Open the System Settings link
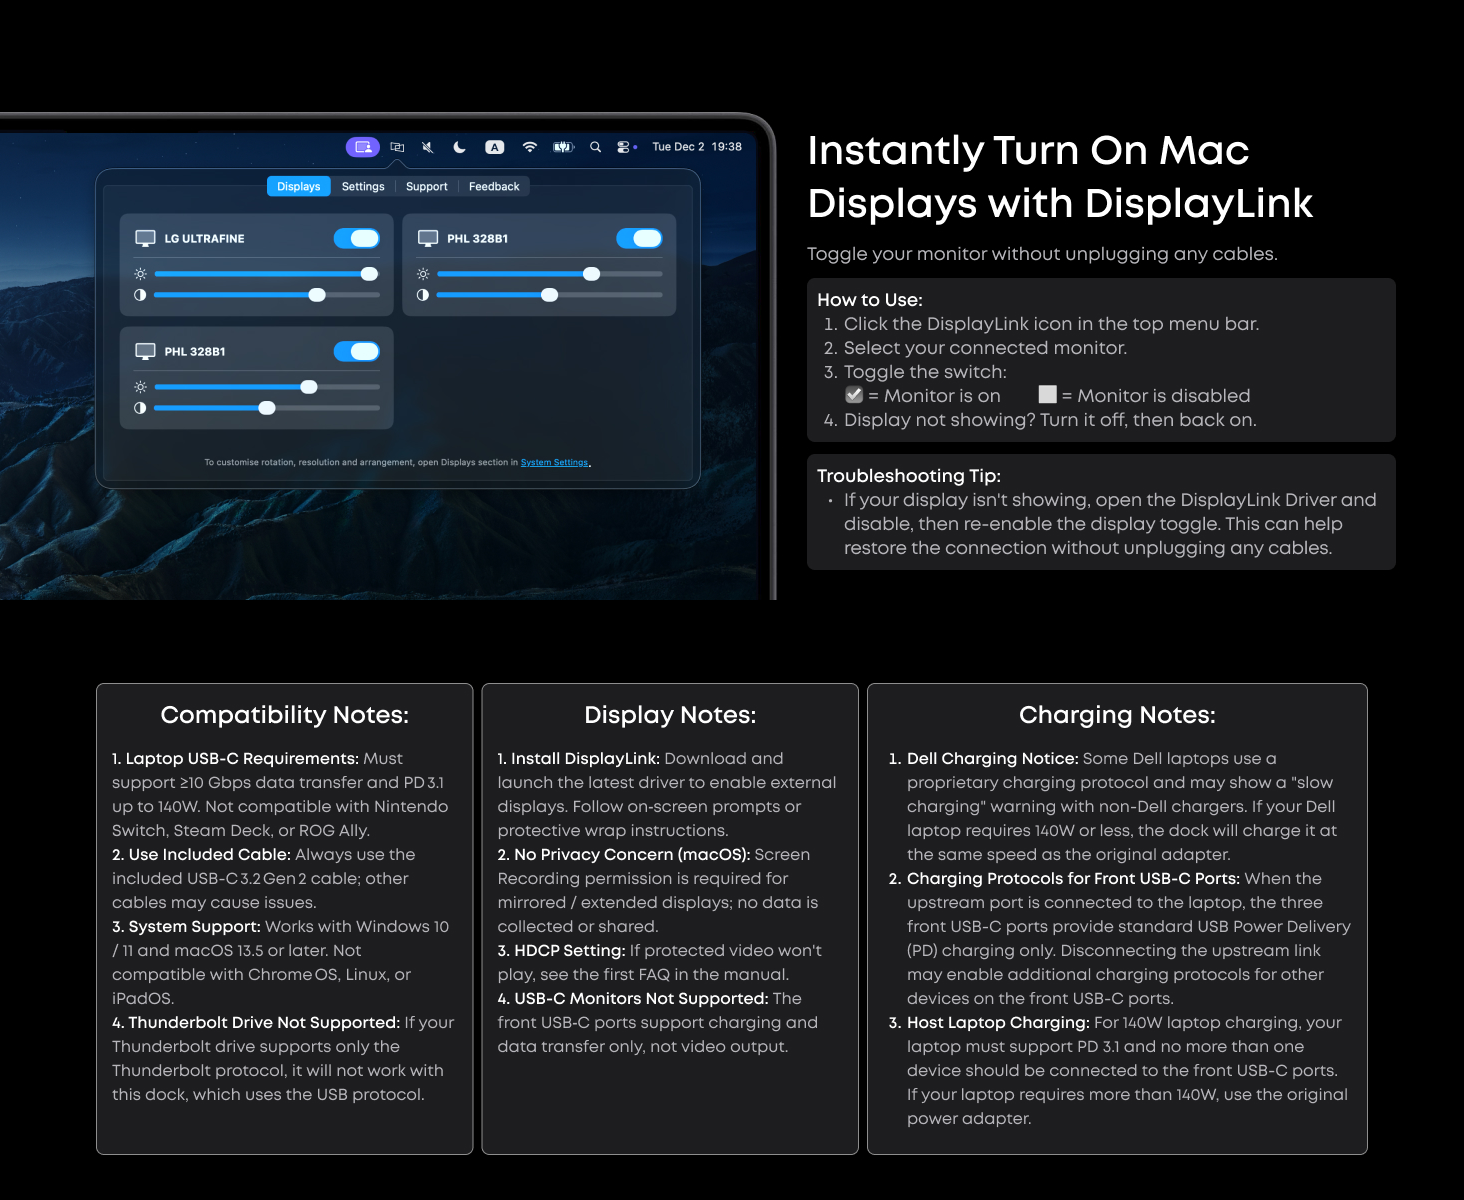 coord(554,463)
